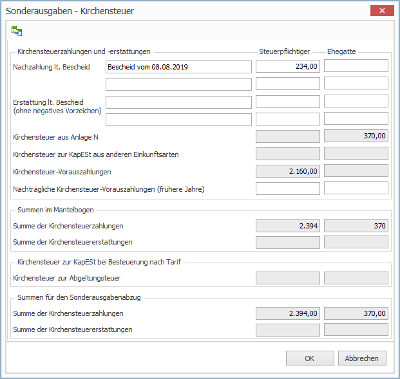The image size is (400, 379).
Task: Click first Erstattung lt. Bescheid description field
Action: point(179,102)
